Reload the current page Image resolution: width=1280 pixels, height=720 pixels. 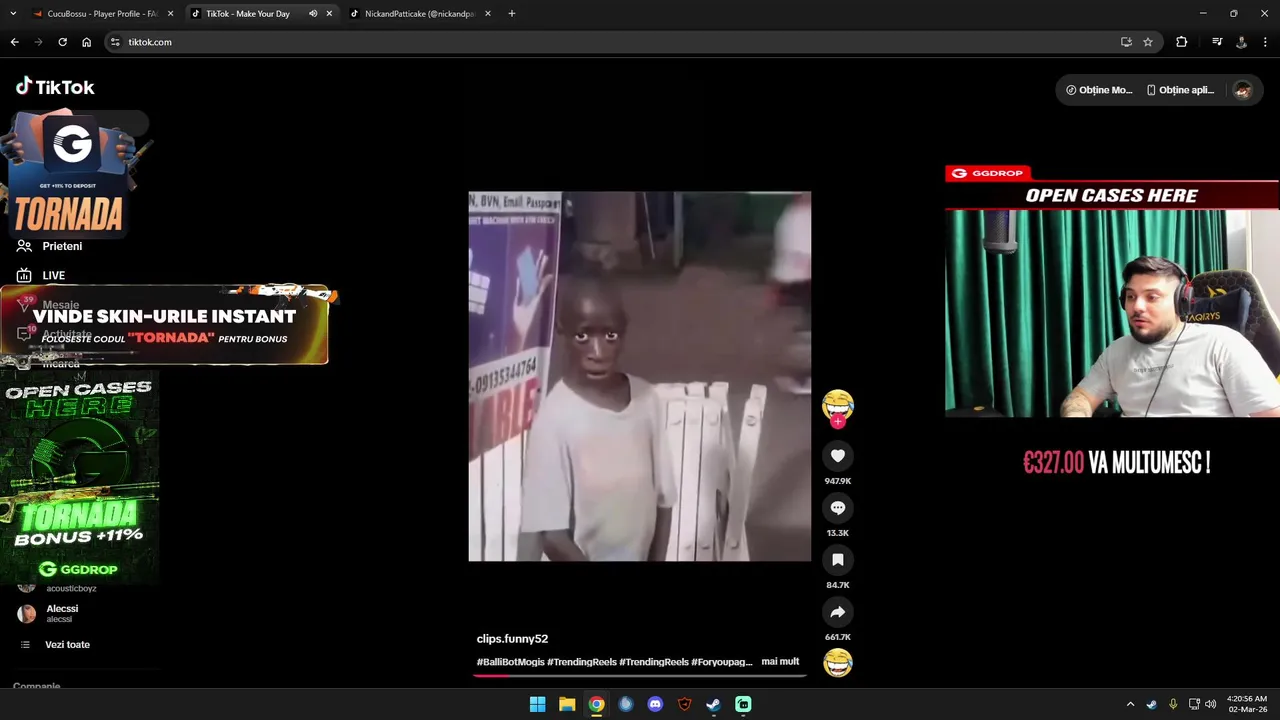pos(62,42)
